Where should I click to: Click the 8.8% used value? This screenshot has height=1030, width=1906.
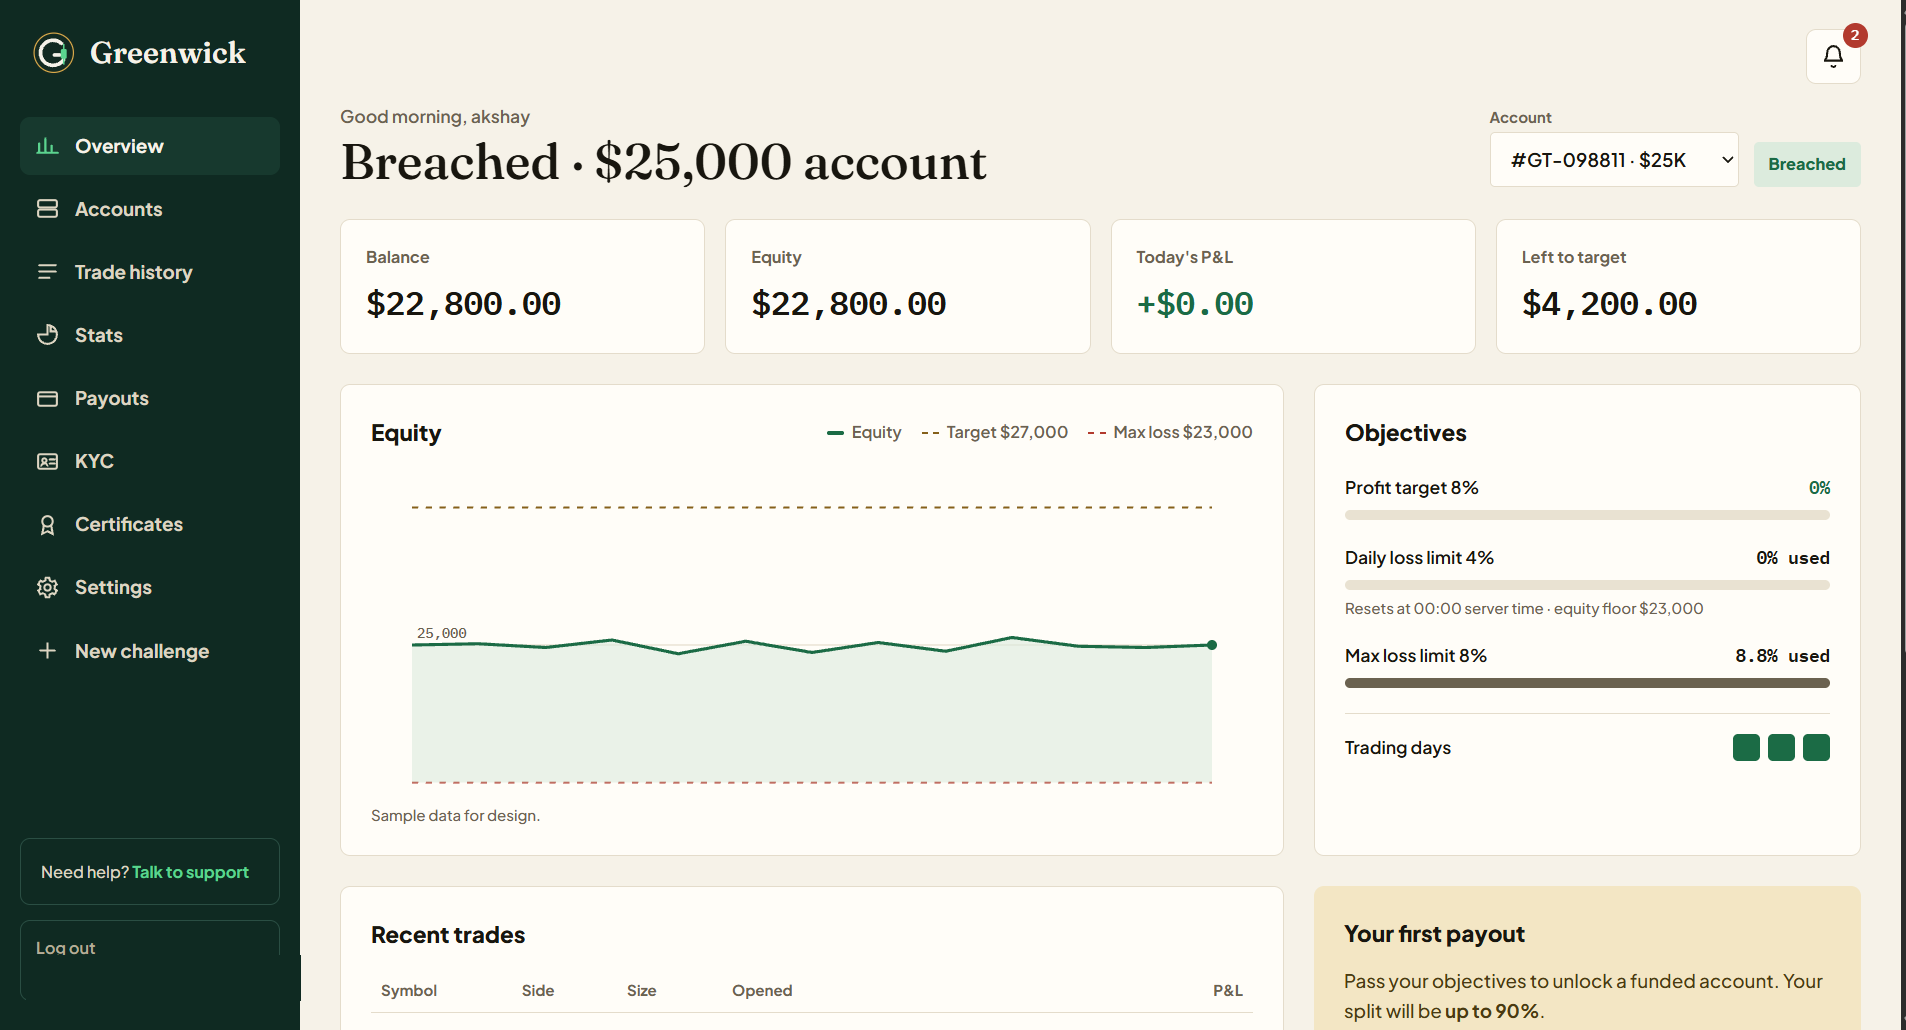[1782, 656]
